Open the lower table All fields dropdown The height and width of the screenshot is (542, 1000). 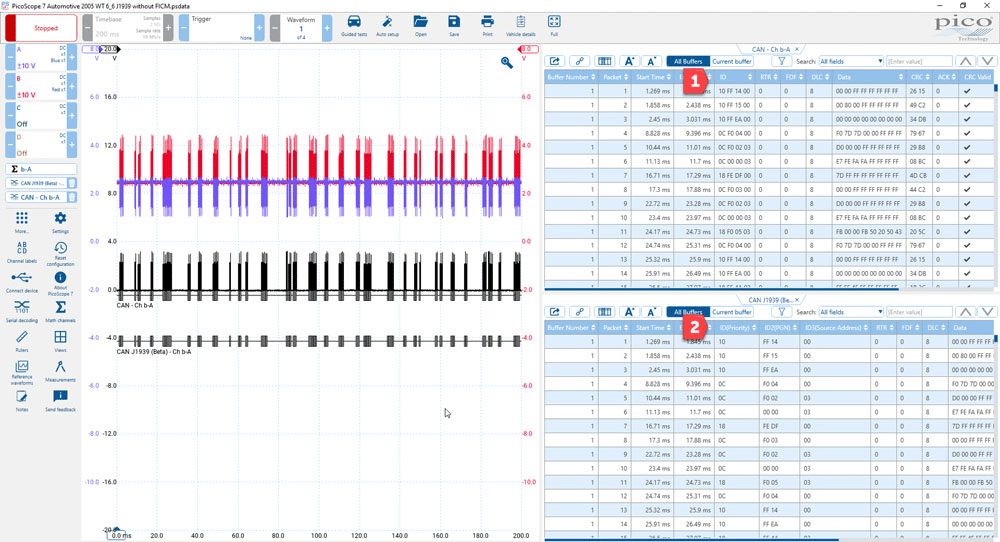851,312
